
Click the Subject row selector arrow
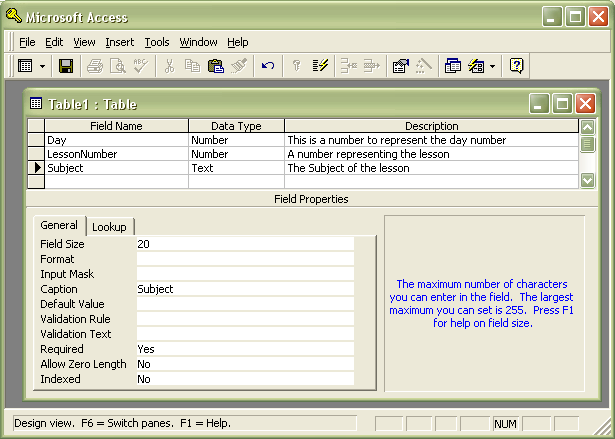[x=36, y=168]
